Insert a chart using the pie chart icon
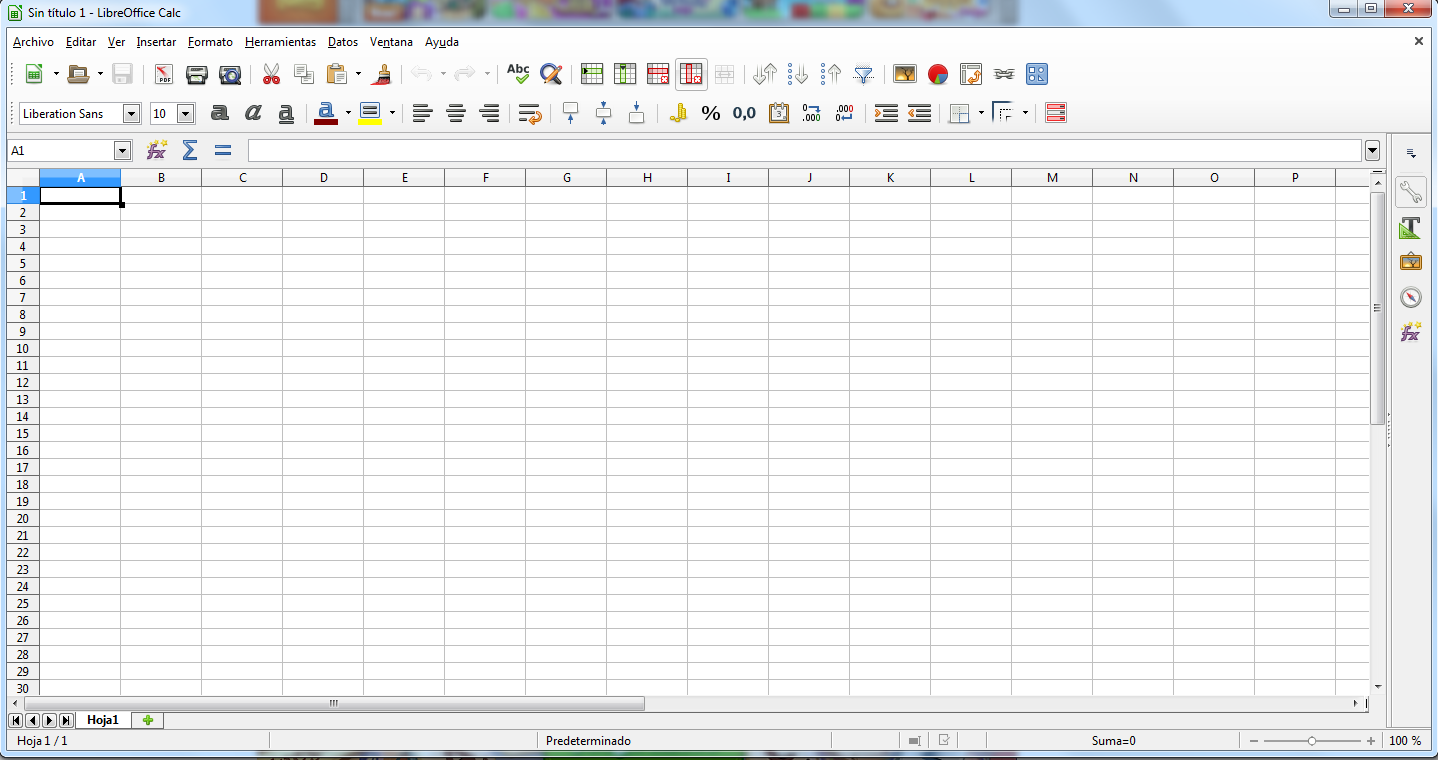This screenshot has height=760, width=1438. coord(938,74)
